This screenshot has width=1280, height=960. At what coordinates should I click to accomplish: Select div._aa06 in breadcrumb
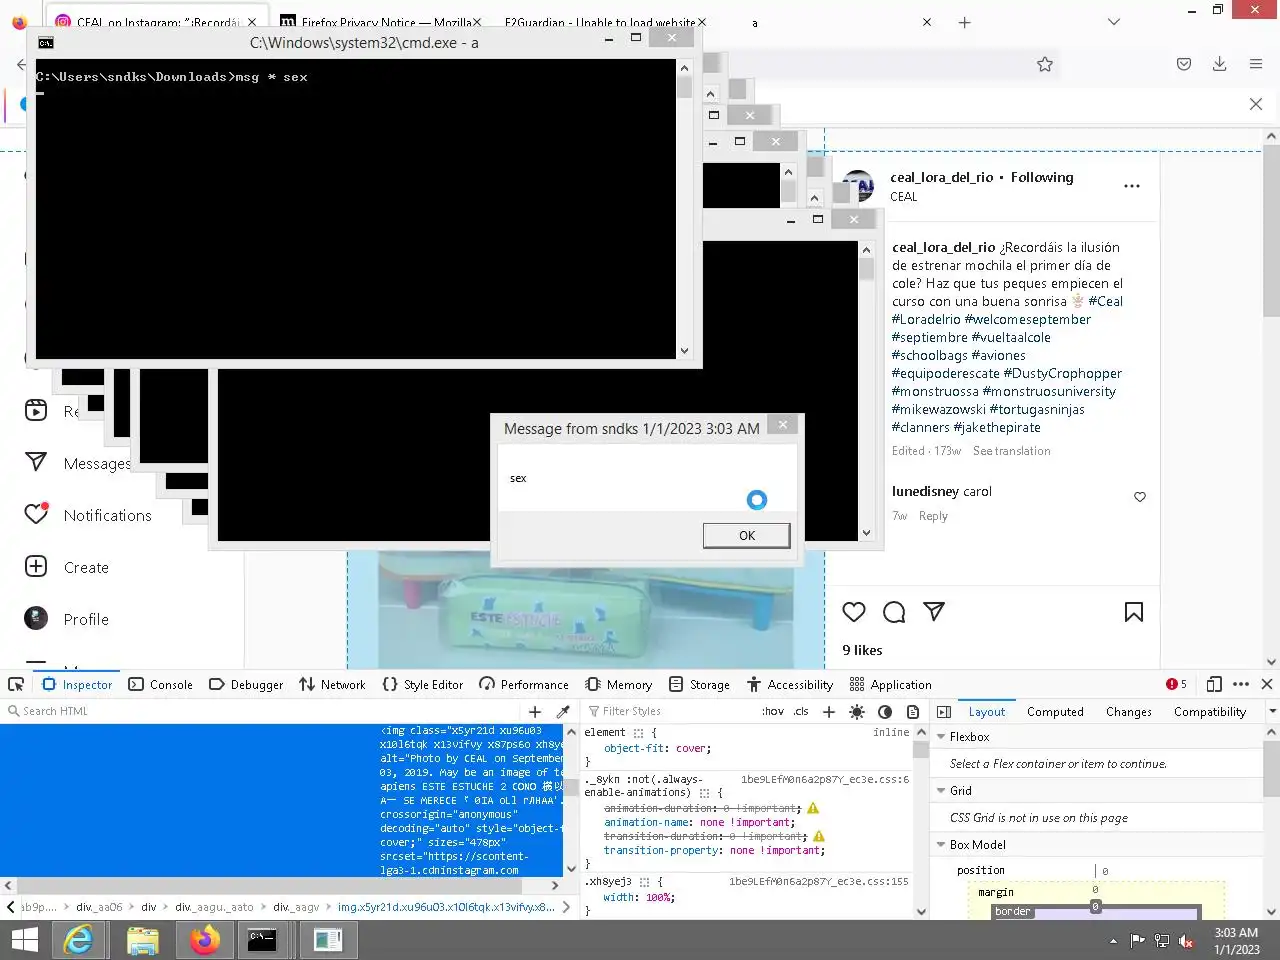99,908
